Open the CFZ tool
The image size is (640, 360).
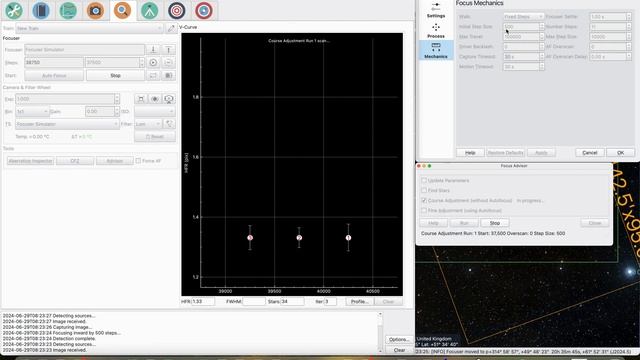click(x=75, y=161)
